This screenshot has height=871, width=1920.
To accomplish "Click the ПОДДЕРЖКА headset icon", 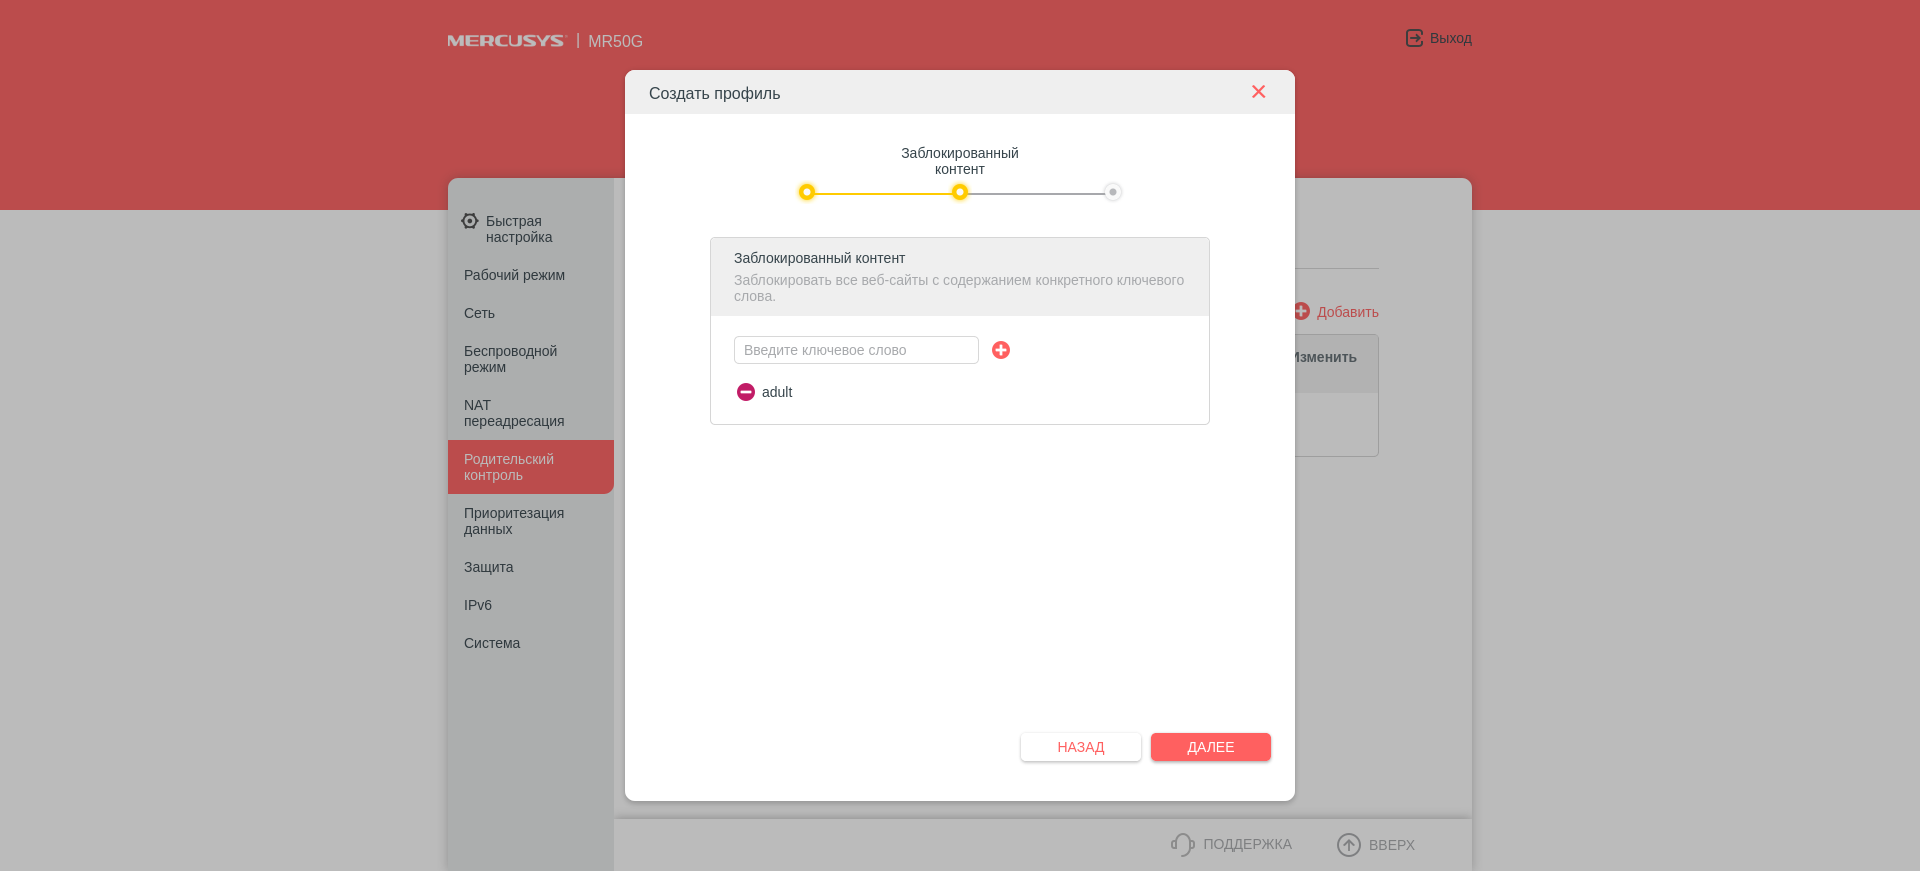I will pos(1182,845).
